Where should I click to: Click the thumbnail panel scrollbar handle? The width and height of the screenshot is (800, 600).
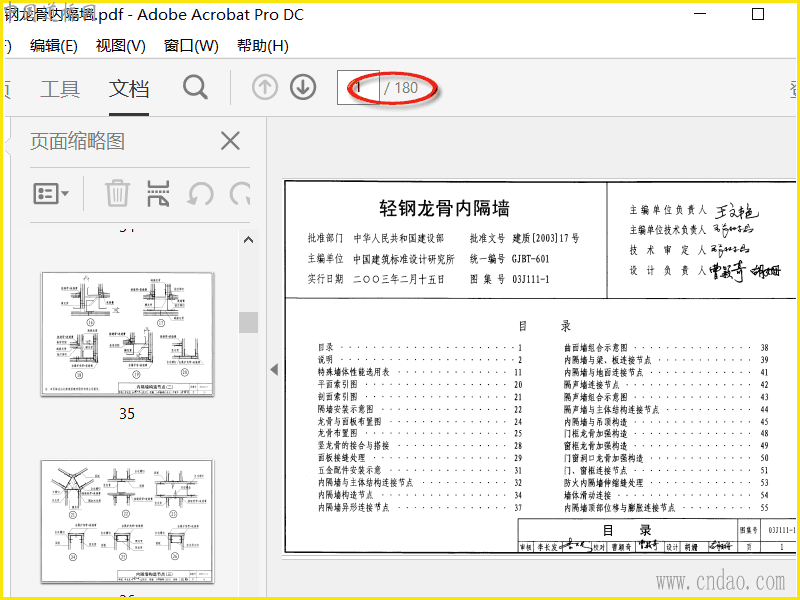pos(248,322)
